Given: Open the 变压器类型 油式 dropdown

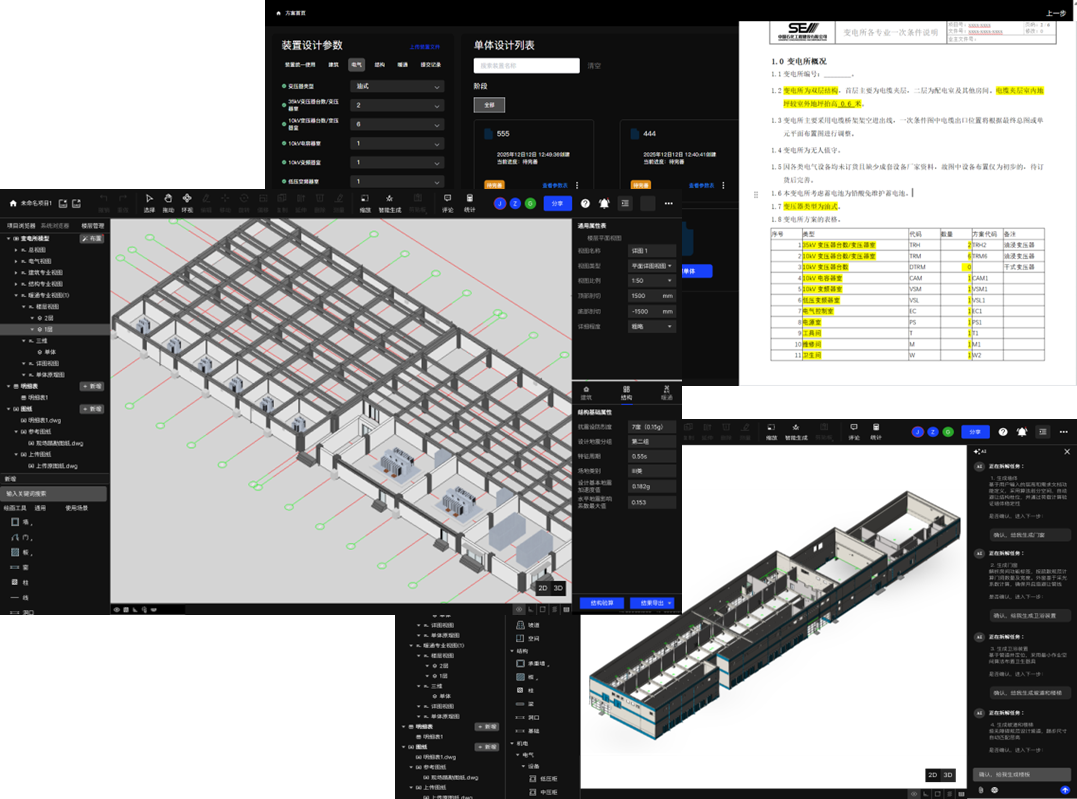Looking at the screenshot, I should (x=397, y=87).
